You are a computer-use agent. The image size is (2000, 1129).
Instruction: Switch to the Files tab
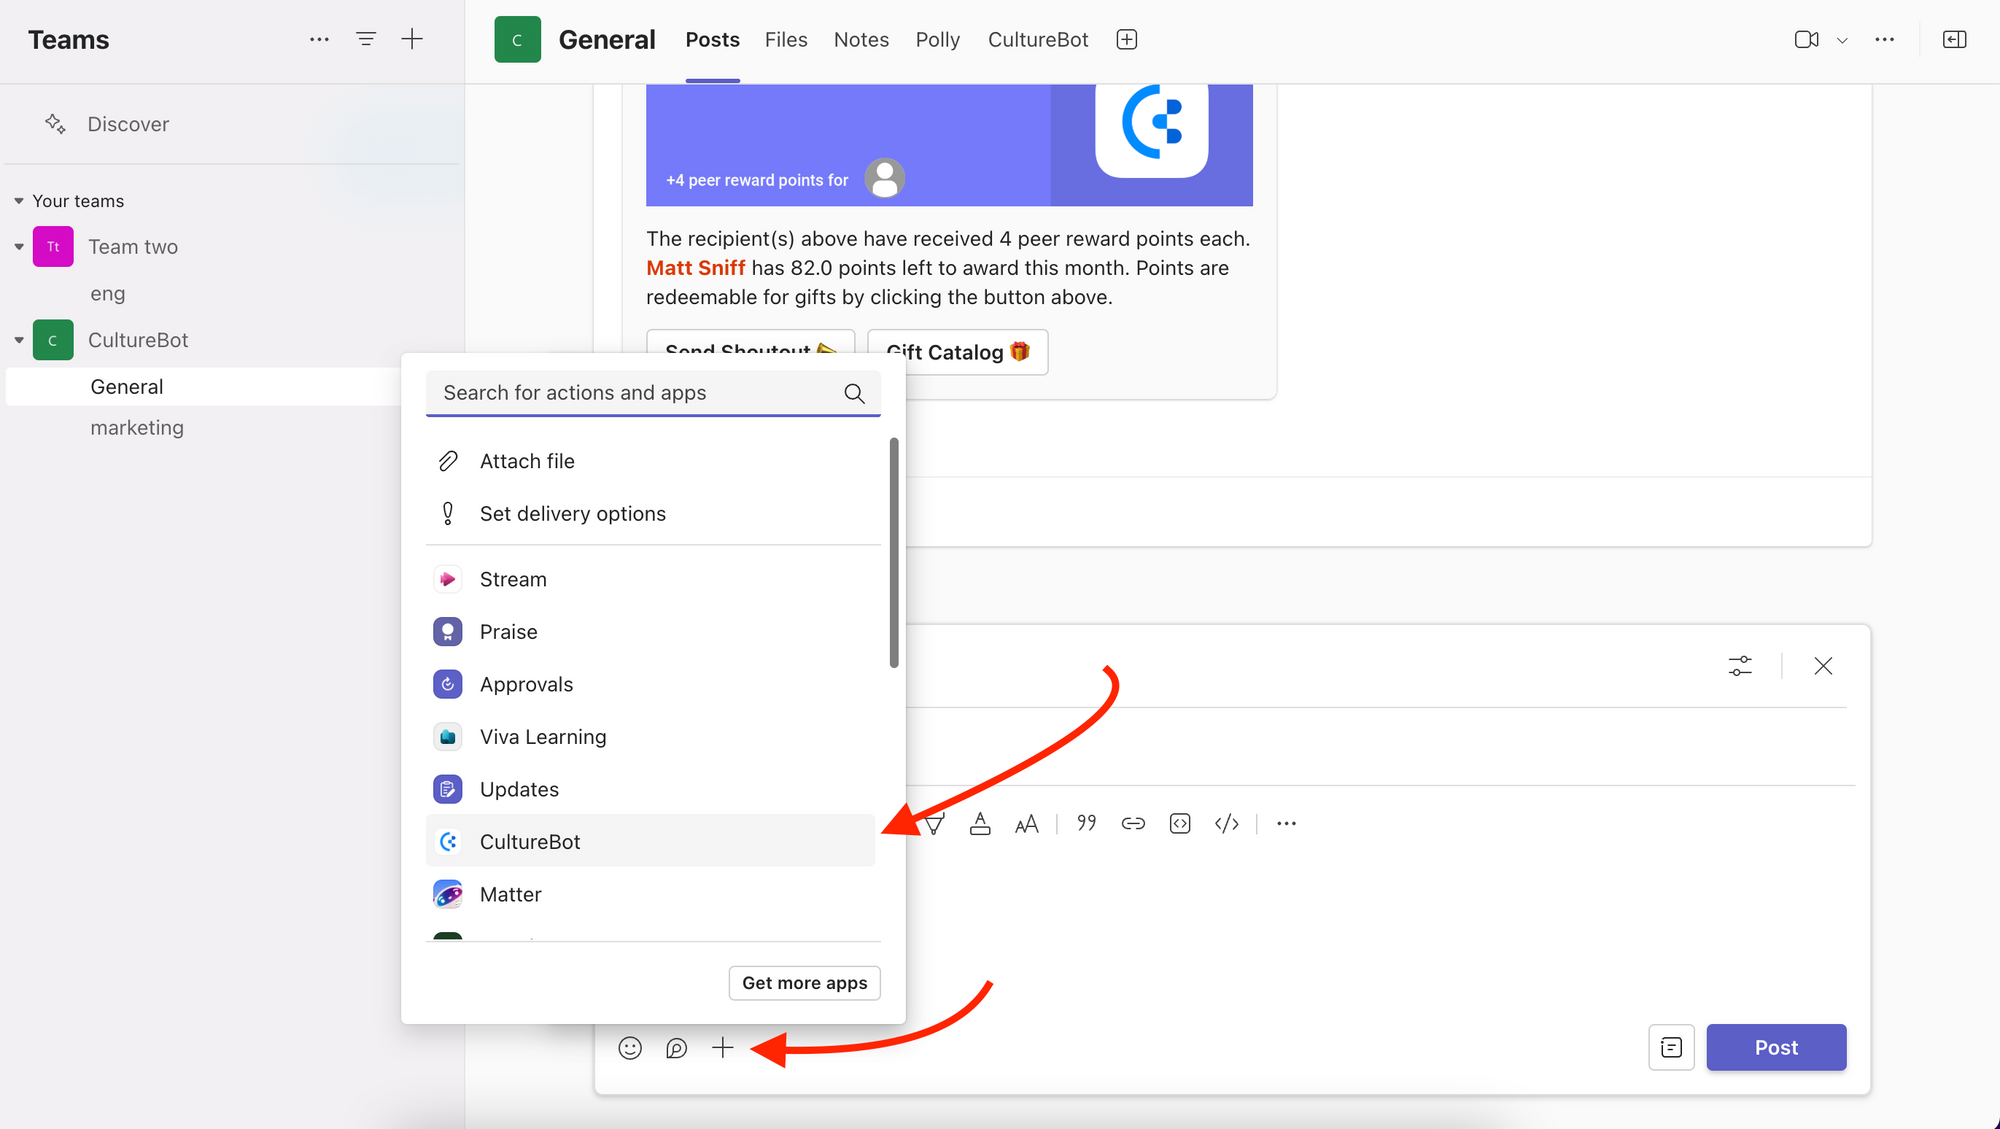coord(786,40)
